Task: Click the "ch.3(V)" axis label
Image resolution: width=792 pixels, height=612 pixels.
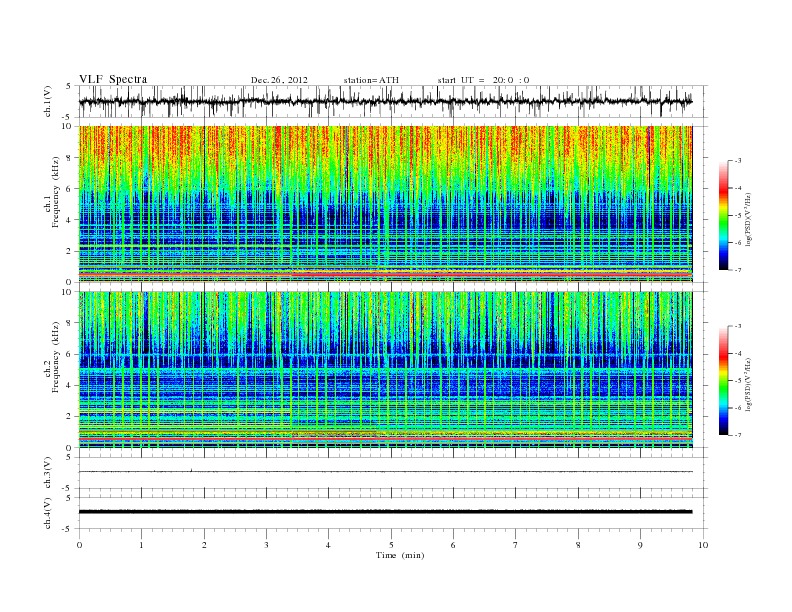Action: 48,473
